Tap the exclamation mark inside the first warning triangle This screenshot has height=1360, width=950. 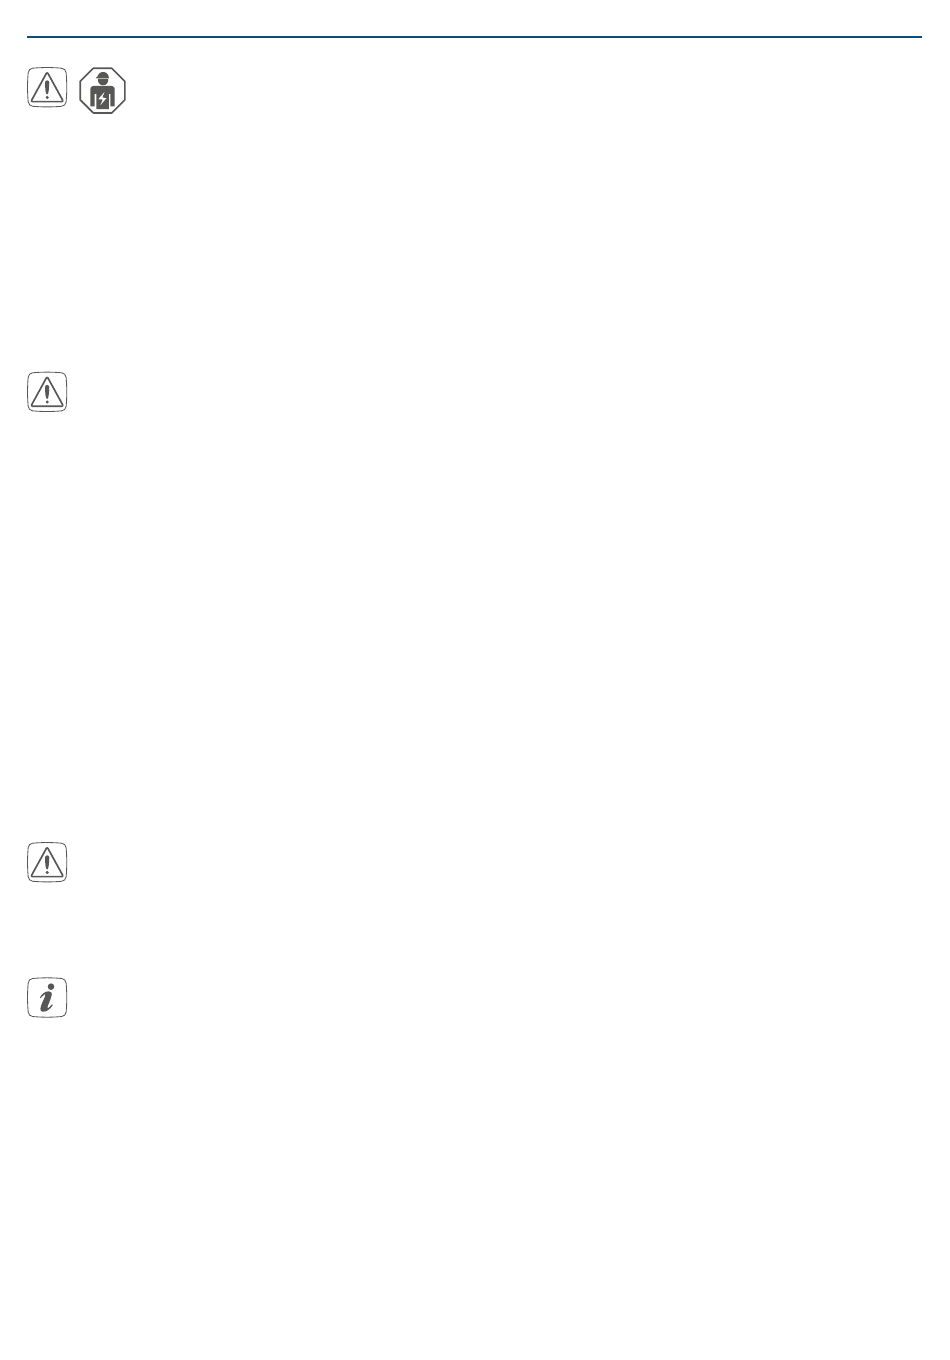click(x=47, y=91)
